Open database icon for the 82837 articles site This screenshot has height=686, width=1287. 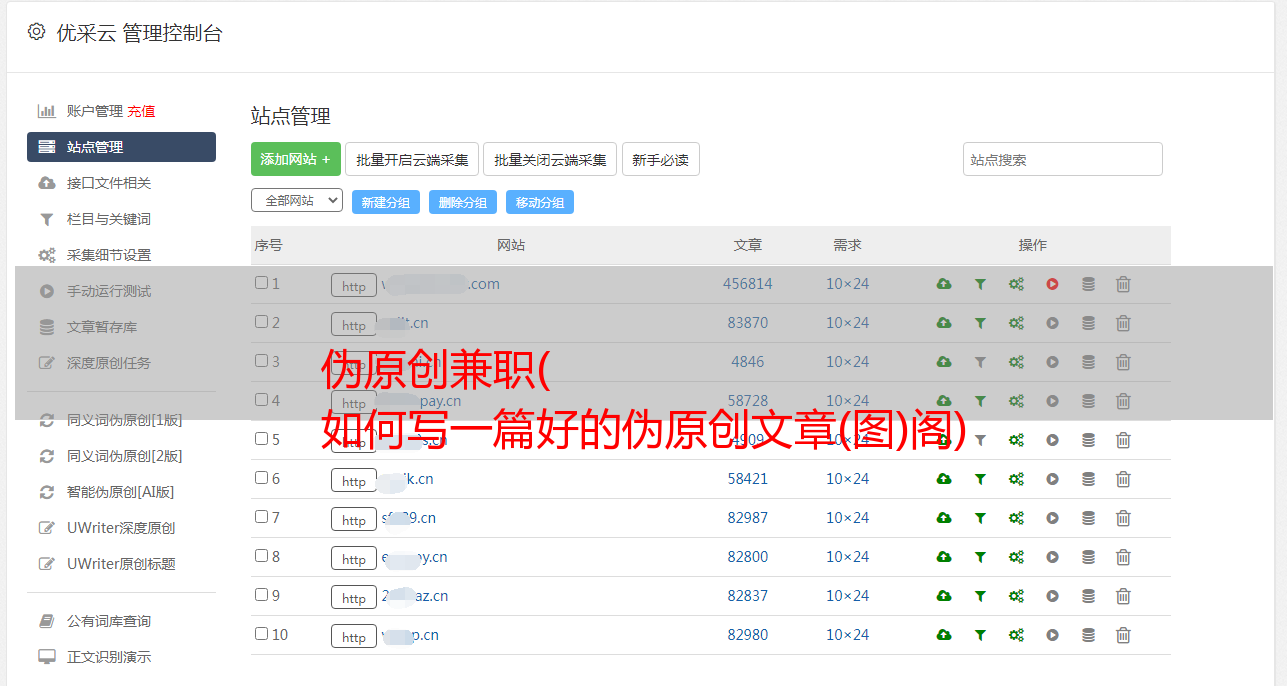coord(1088,596)
